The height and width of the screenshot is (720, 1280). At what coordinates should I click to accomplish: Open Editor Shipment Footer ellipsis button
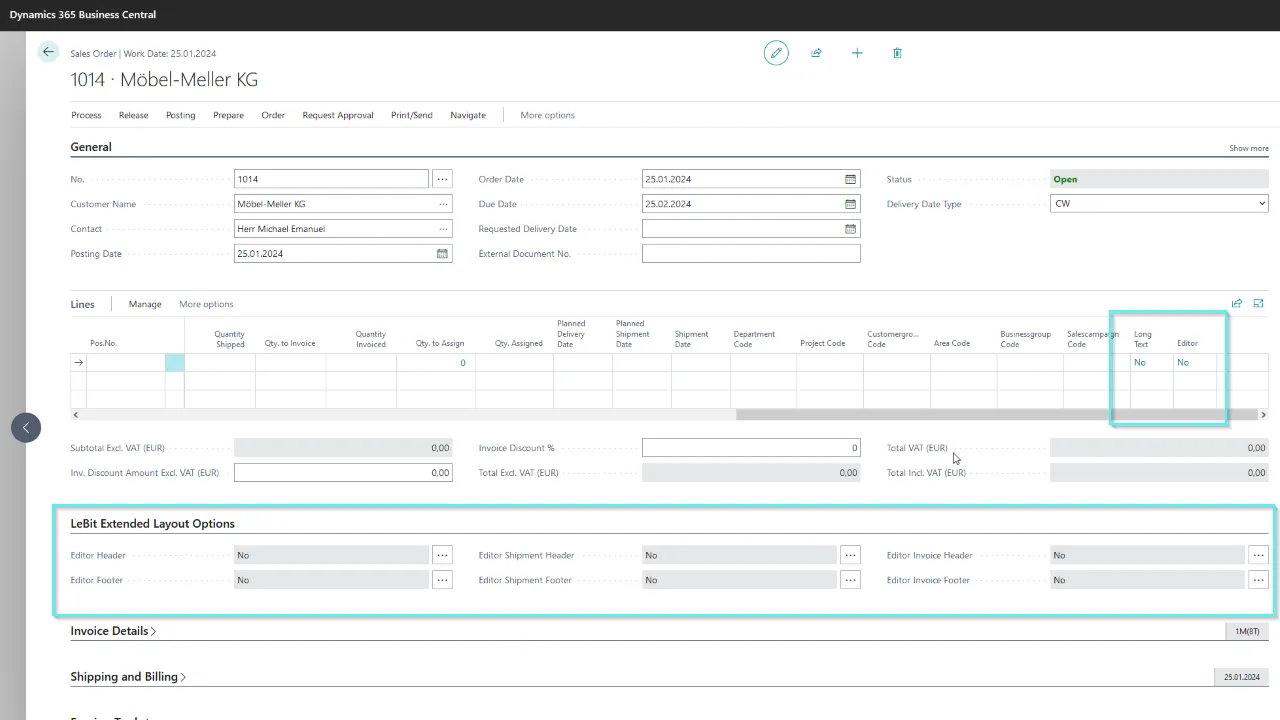point(850,580)
